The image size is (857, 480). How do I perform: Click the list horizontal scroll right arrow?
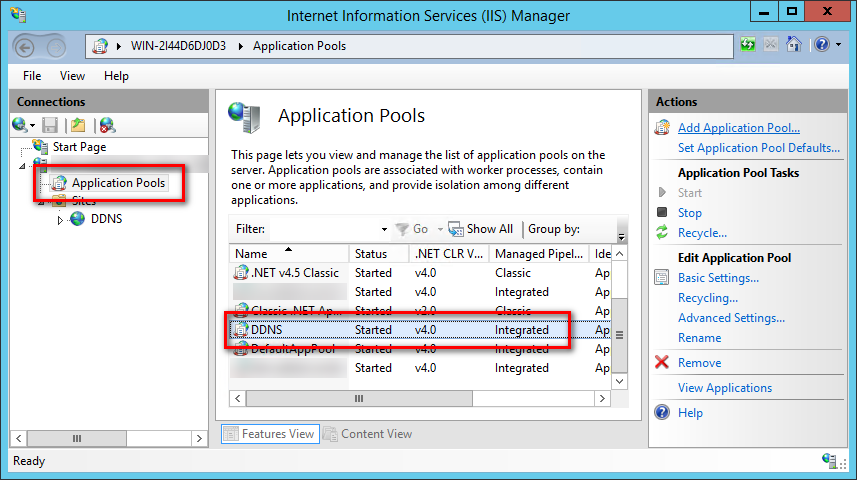point(602,399)
